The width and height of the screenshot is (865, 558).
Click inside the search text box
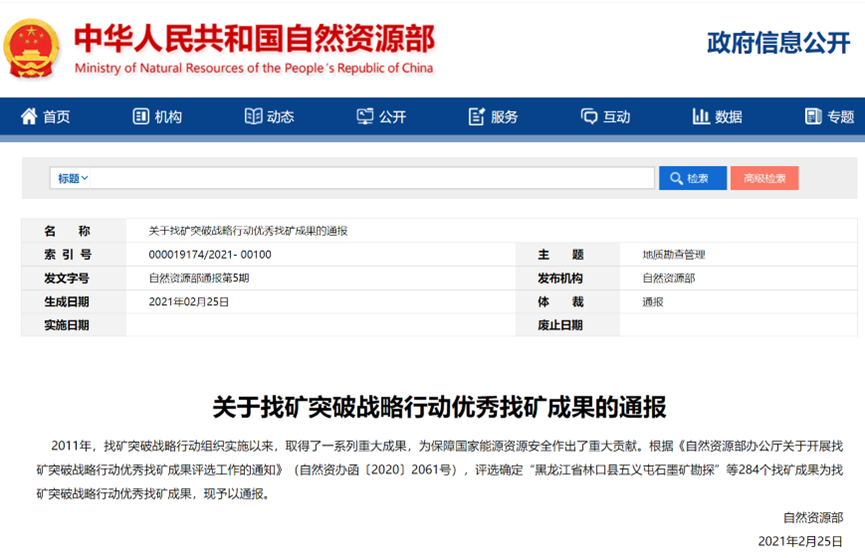point(370,178)
